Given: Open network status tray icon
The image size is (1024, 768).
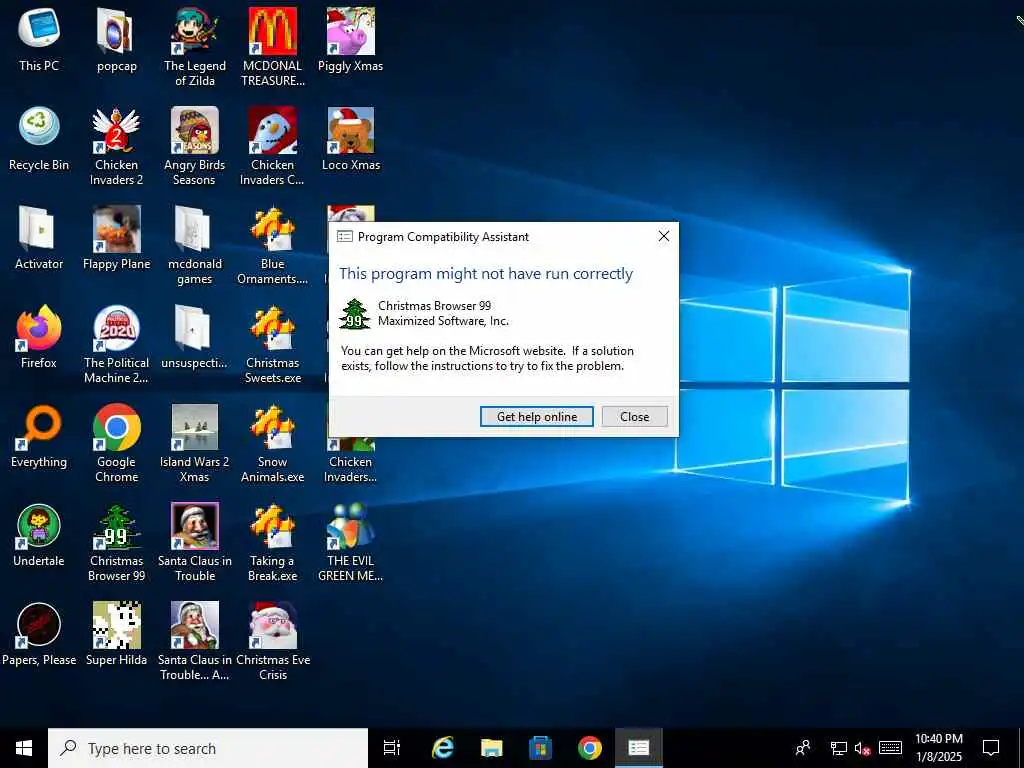Looking at the screenshot, I should point(839,748).
